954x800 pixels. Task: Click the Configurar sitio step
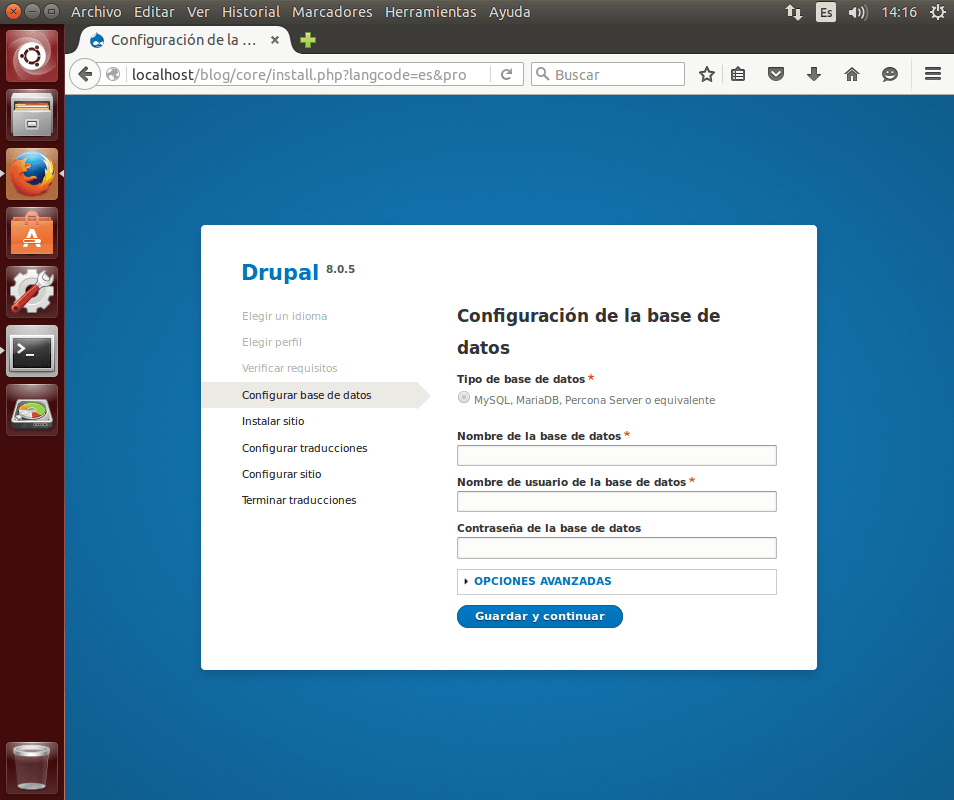281,474
